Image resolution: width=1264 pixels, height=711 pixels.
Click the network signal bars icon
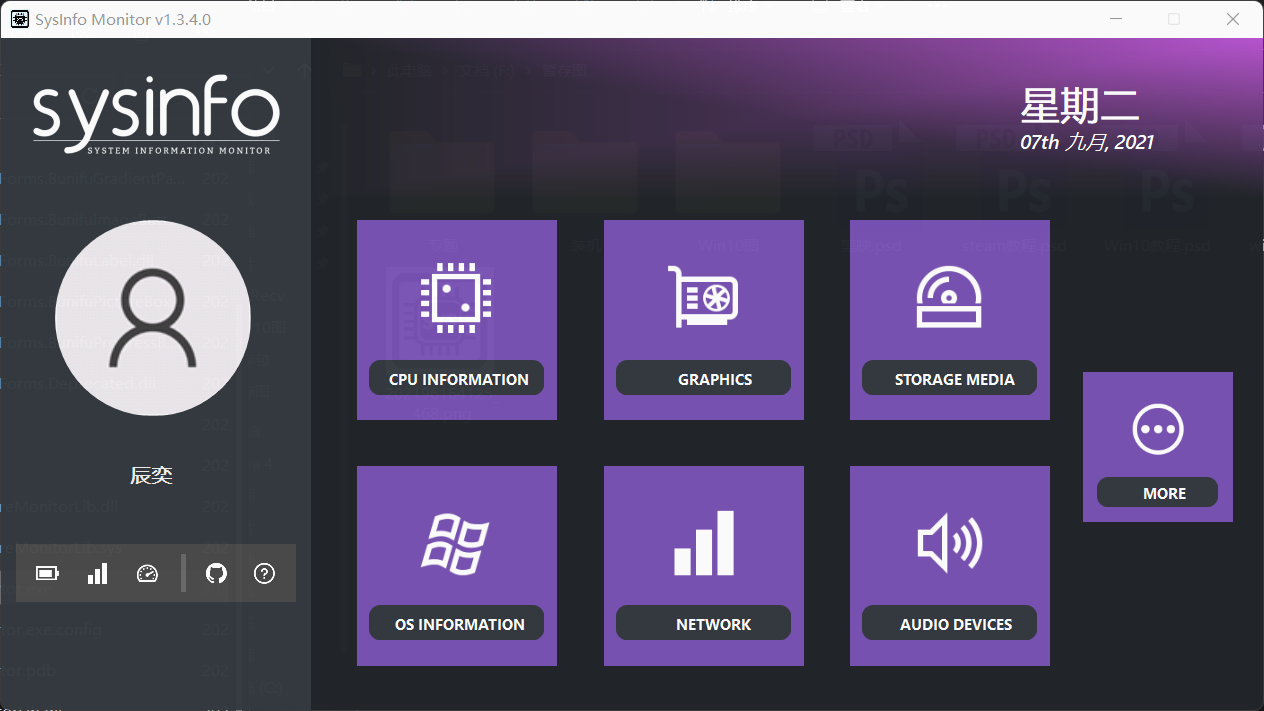[703, 543]
